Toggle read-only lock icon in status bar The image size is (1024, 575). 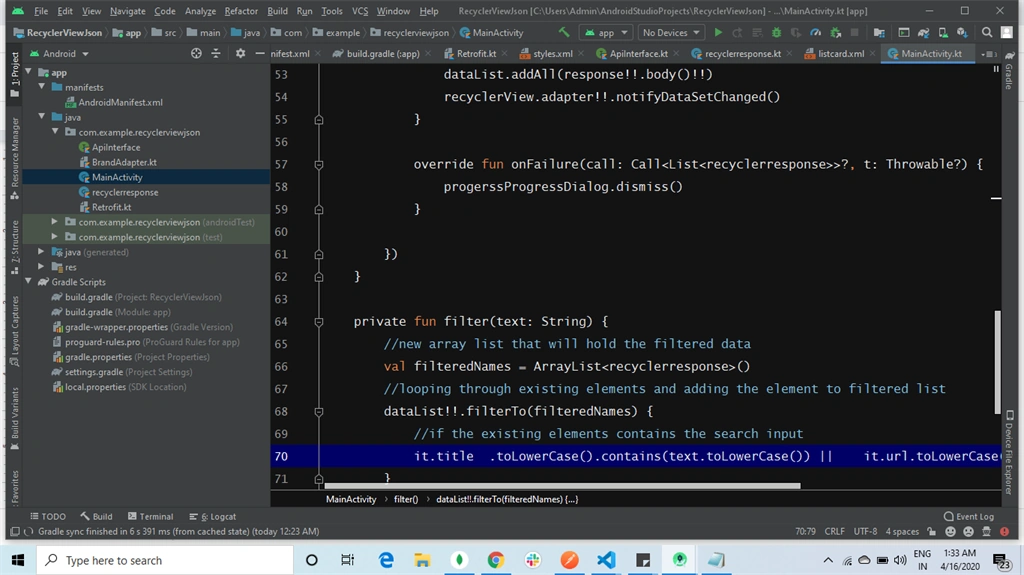tap(932, 531)
